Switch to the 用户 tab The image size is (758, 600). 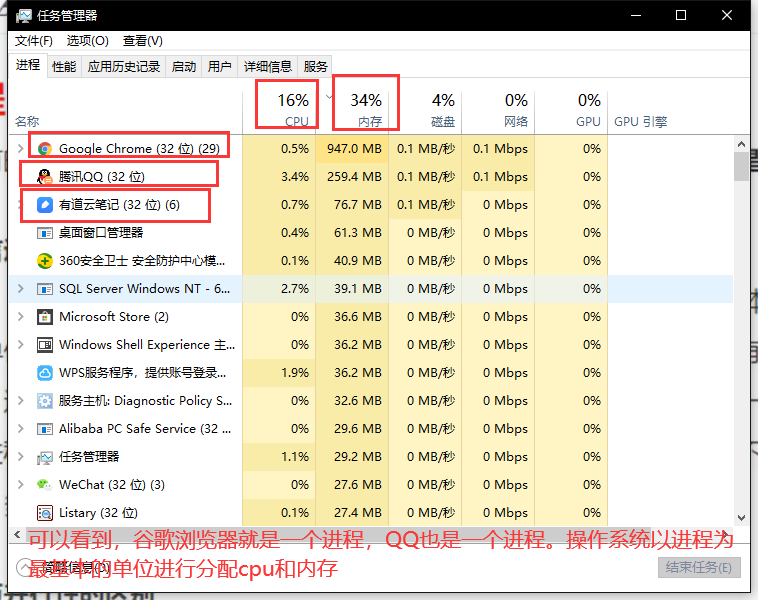pyautogui.click(x=219, y=67)
